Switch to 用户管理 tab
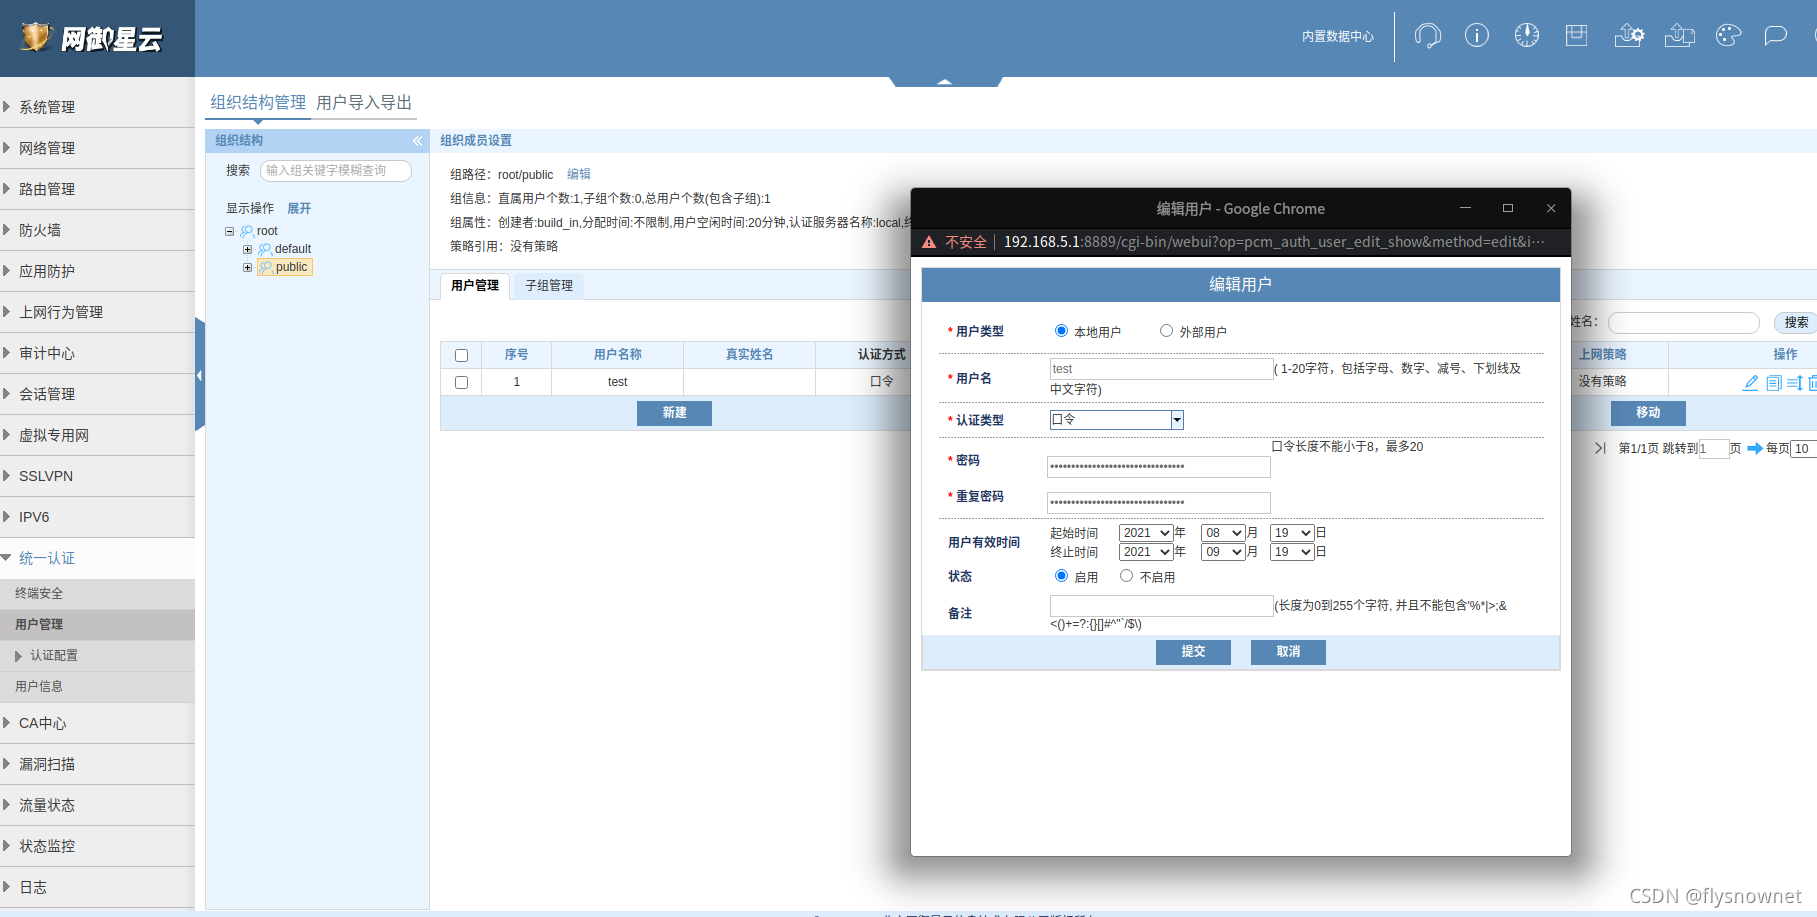The height and width of the screenshot is (917, 1817). (475, 286)
